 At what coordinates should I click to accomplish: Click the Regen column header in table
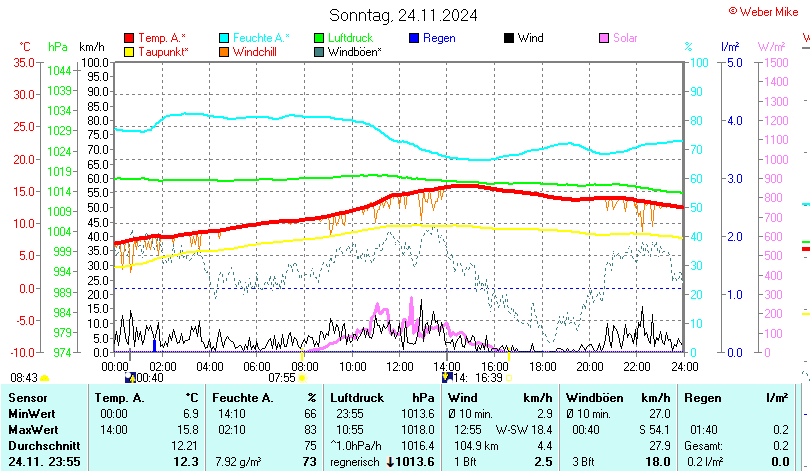[703, 398]
